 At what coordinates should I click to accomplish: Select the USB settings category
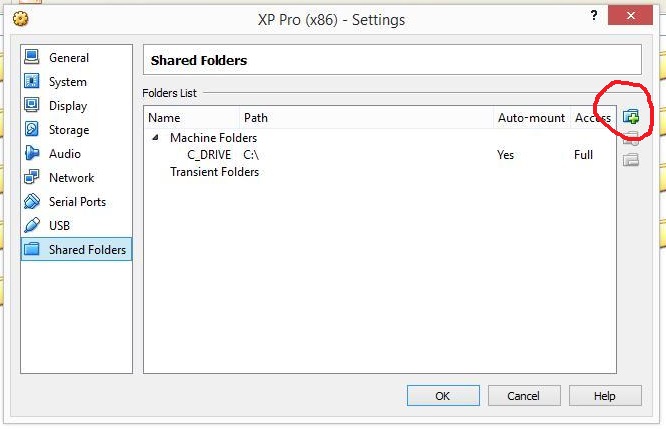coord(59,226)
